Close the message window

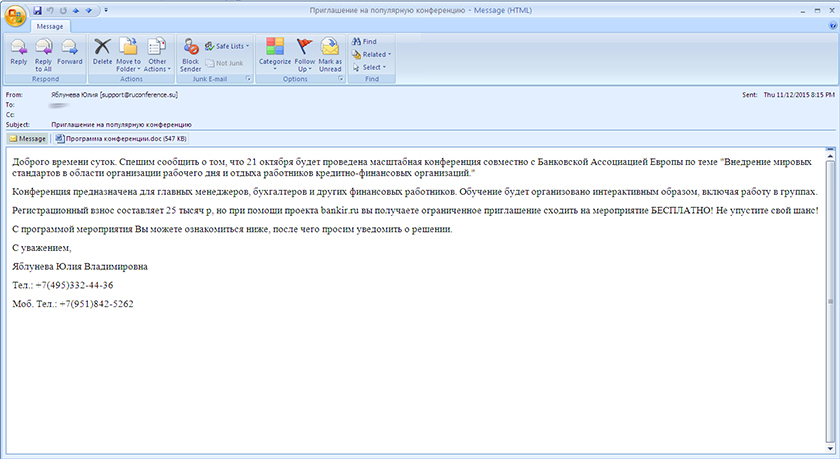pyautogui.click(x=832, y=10)
